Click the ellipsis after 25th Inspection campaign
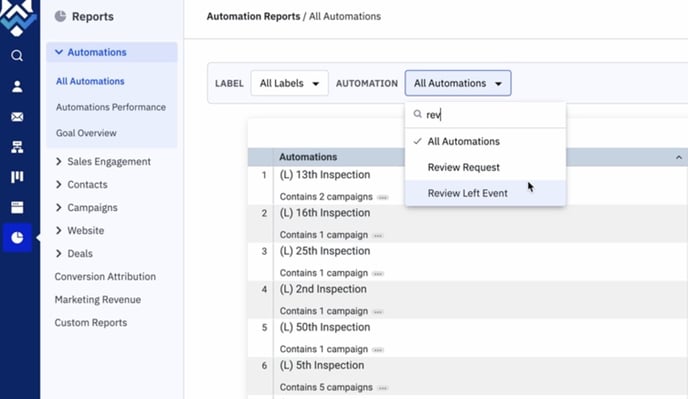688x399 pixels. tap(377, 273)
